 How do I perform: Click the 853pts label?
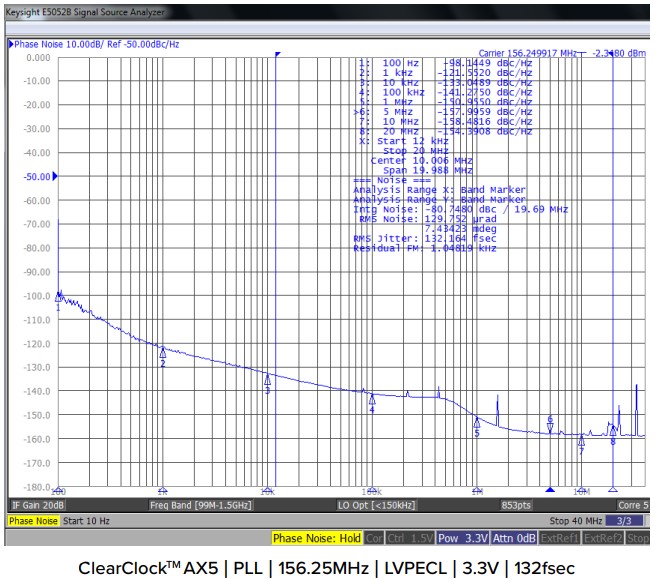[x=516, y=505]
